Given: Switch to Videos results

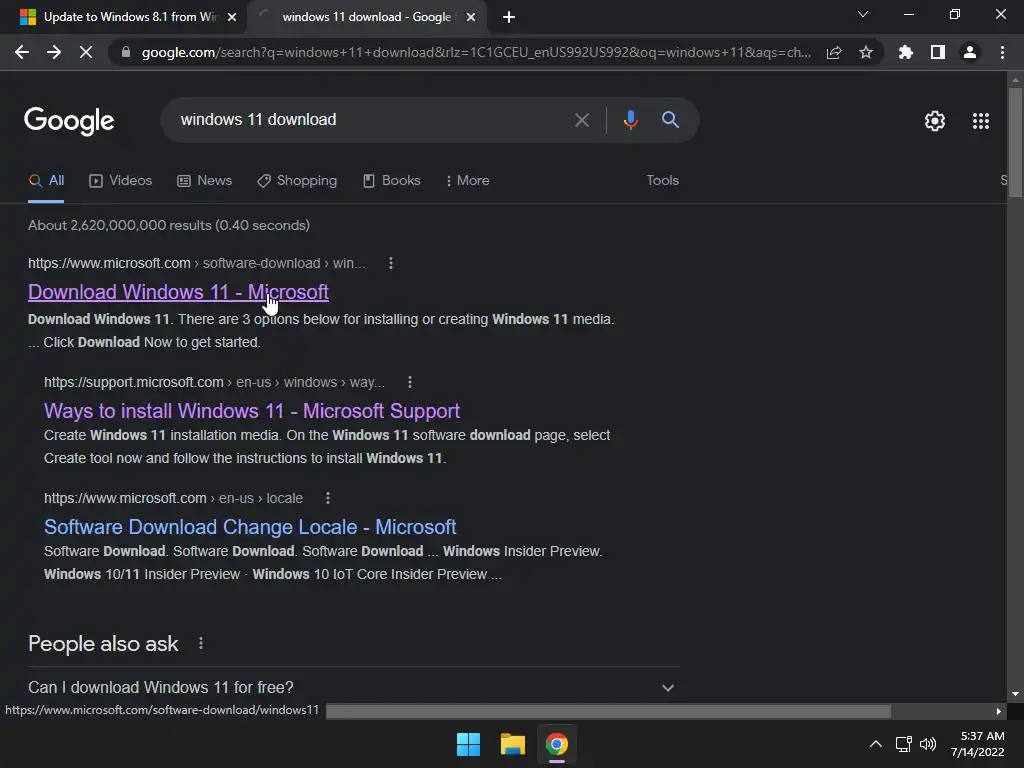Looking at the screenshot, I should point(120,181).
